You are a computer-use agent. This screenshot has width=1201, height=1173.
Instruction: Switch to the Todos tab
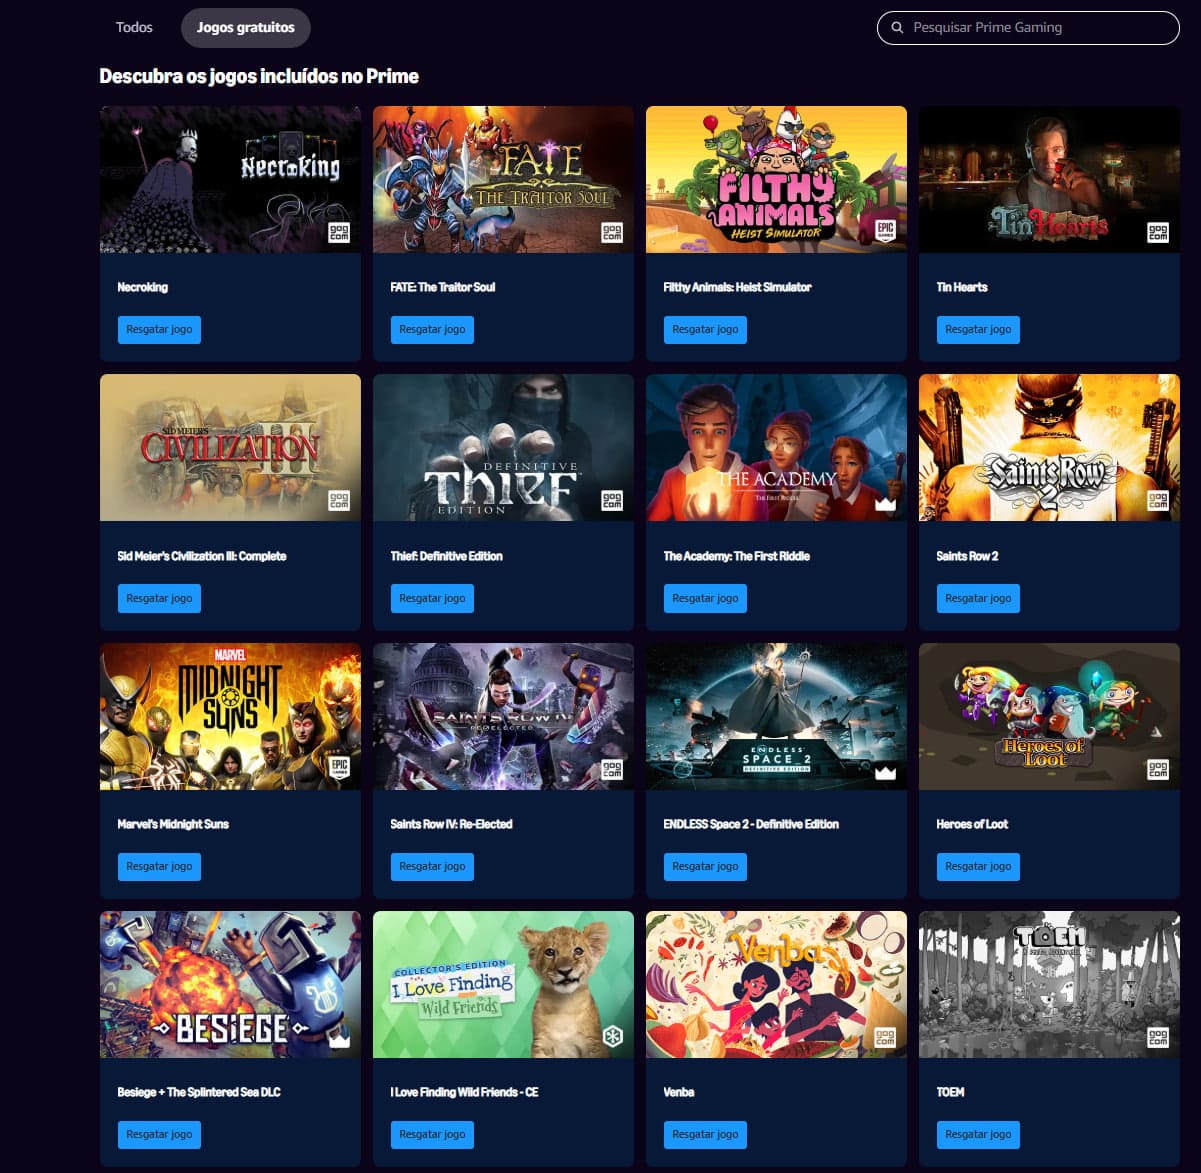coord(134,28)
